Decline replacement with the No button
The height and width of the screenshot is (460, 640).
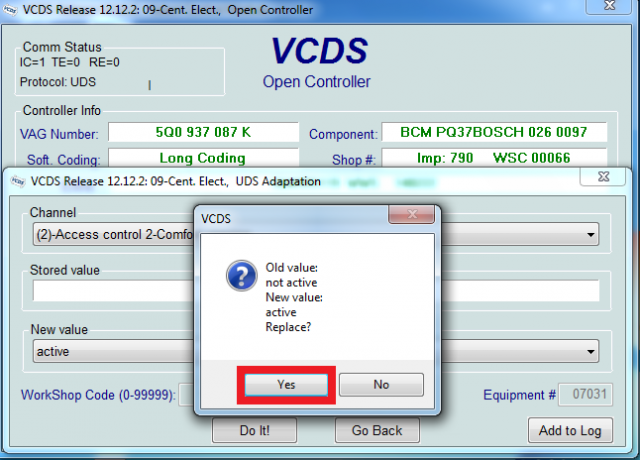click(381, 384)
